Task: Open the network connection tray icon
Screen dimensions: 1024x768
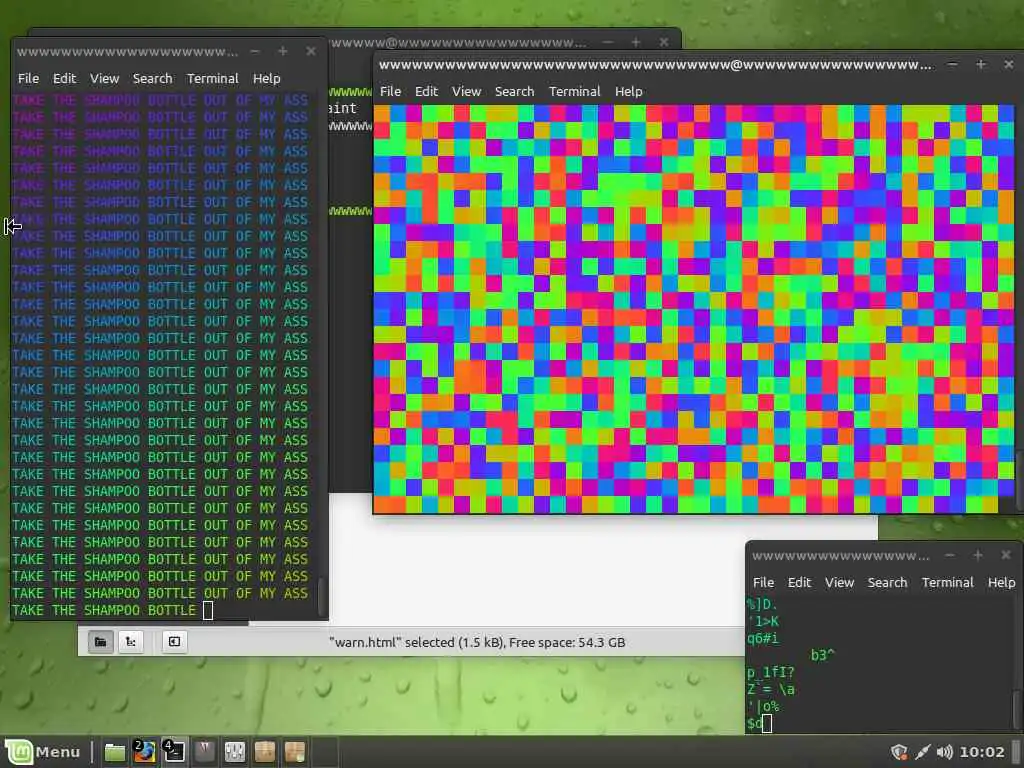Action: pos(922,752)
